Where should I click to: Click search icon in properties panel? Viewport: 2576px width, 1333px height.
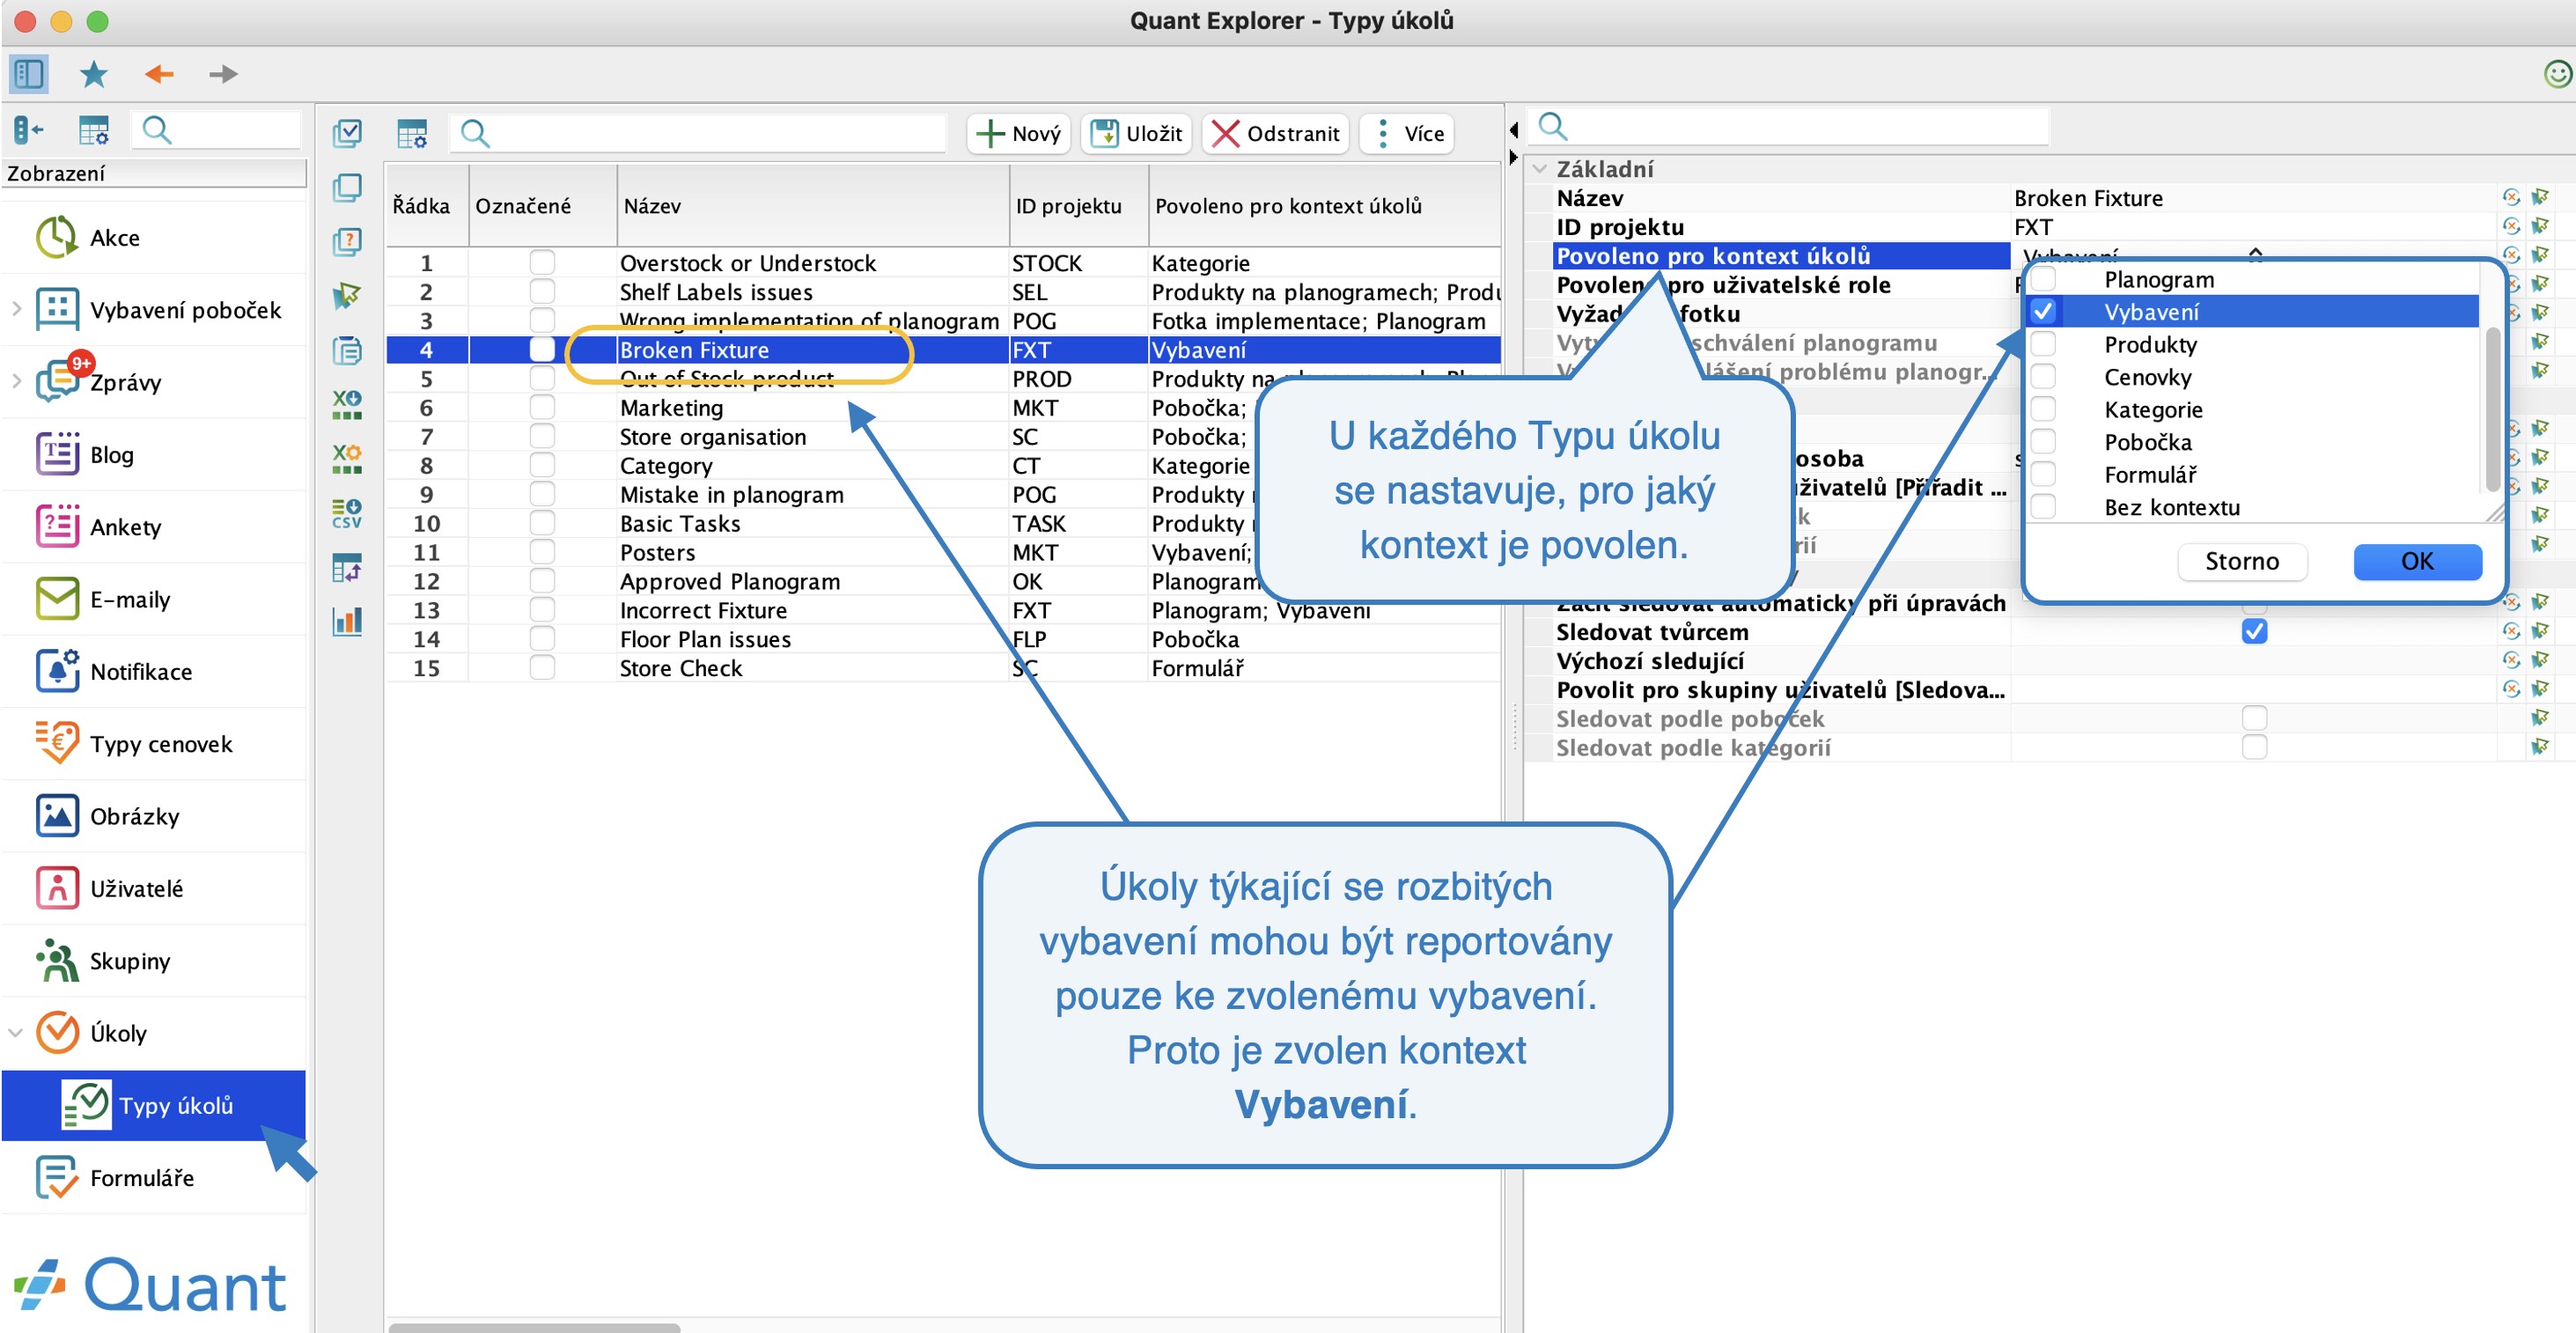1552,126
